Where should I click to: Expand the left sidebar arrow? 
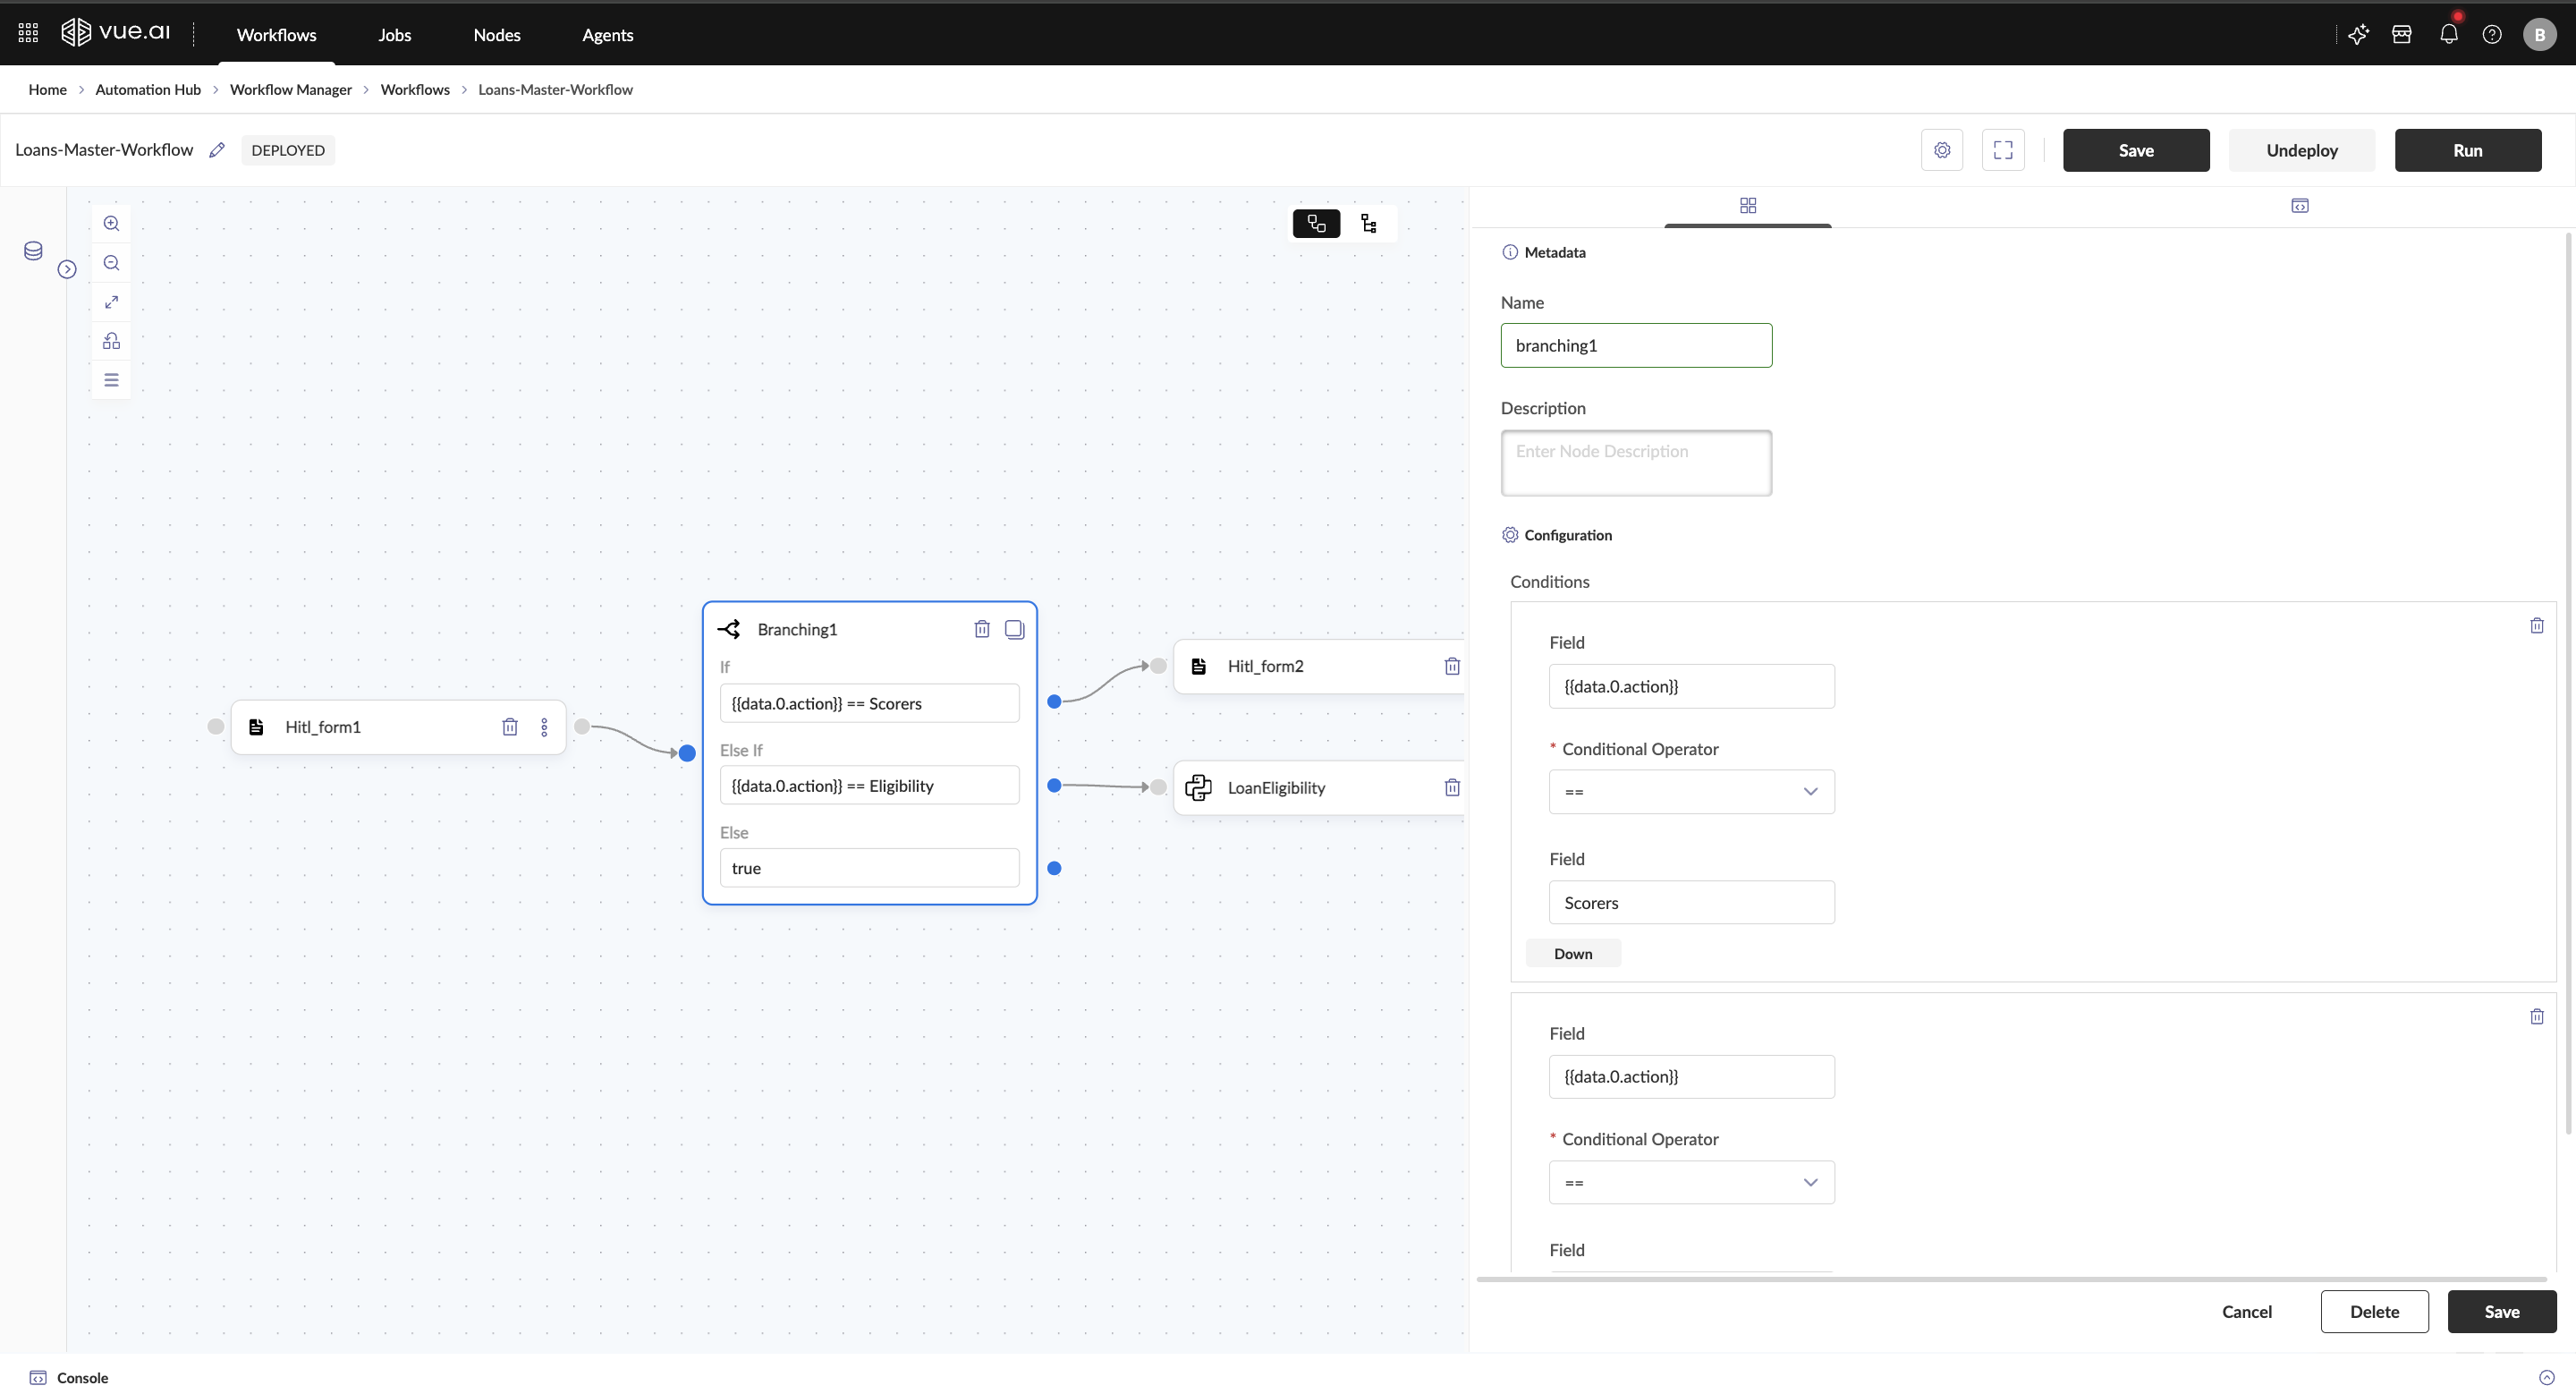click(67, 269)
